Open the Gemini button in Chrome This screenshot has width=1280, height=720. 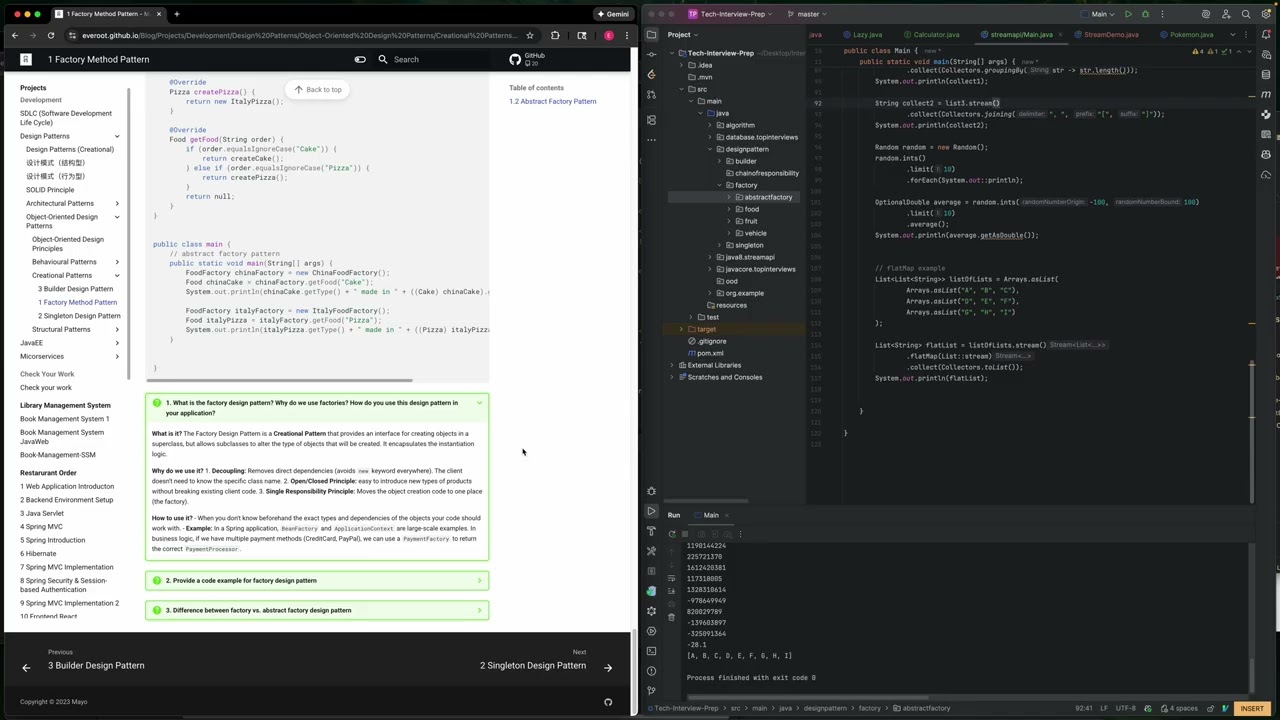pyautogui.click(x=612, y=14)
